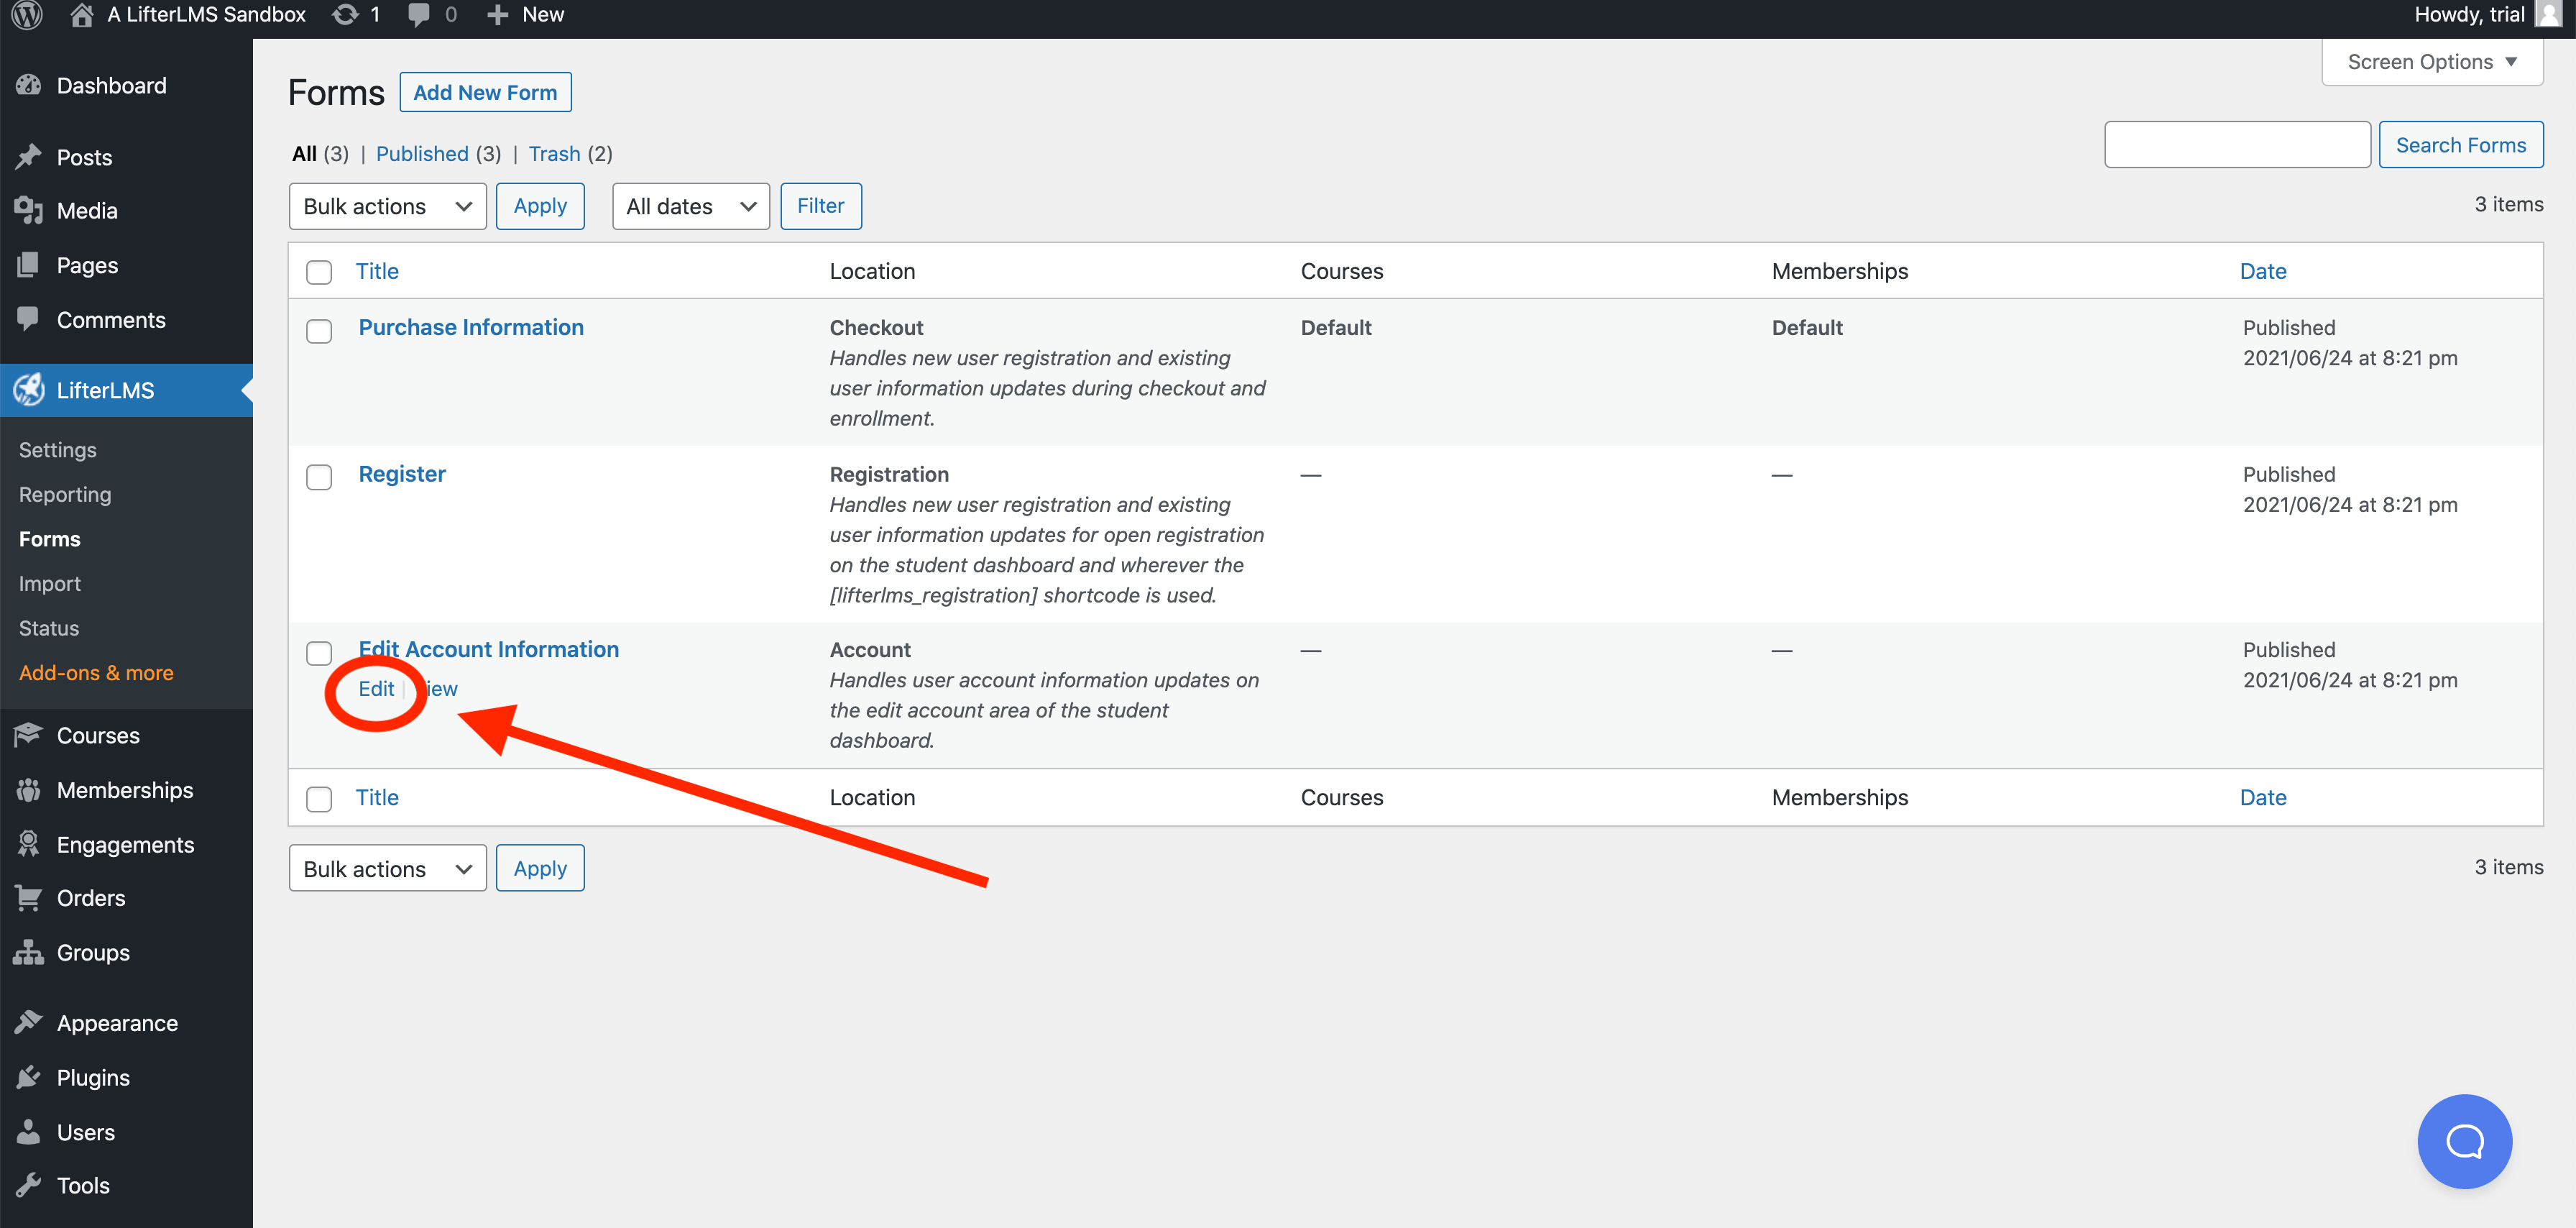Screen dimensions: 2576x1228
Task: Click the user avatar icon
Action: [2548, 14]
